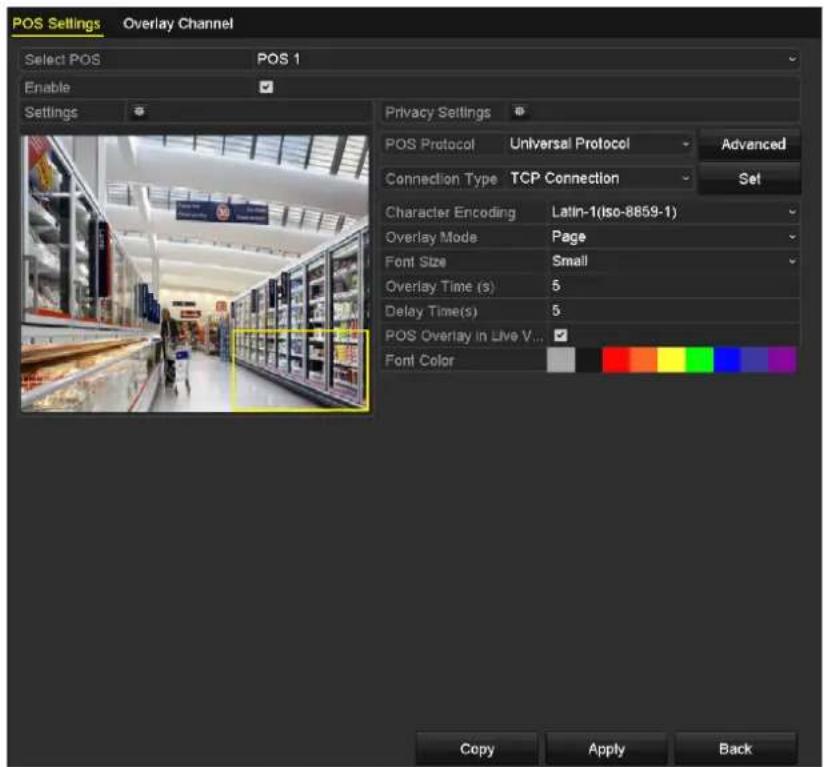Switch to the Overlay Channel tab
824x767 pixels.
point(178,24)
